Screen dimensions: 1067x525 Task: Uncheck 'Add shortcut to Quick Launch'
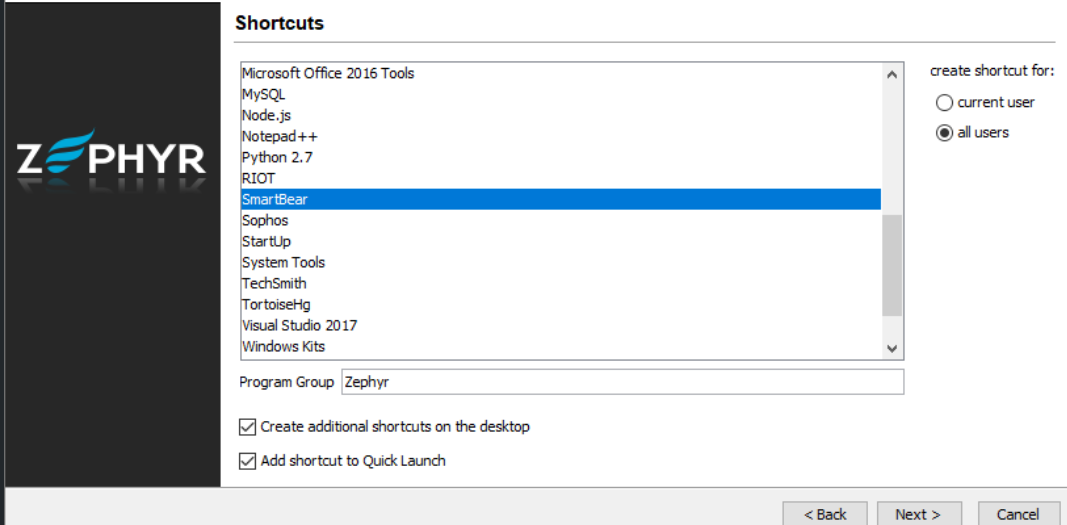point(248,461)
